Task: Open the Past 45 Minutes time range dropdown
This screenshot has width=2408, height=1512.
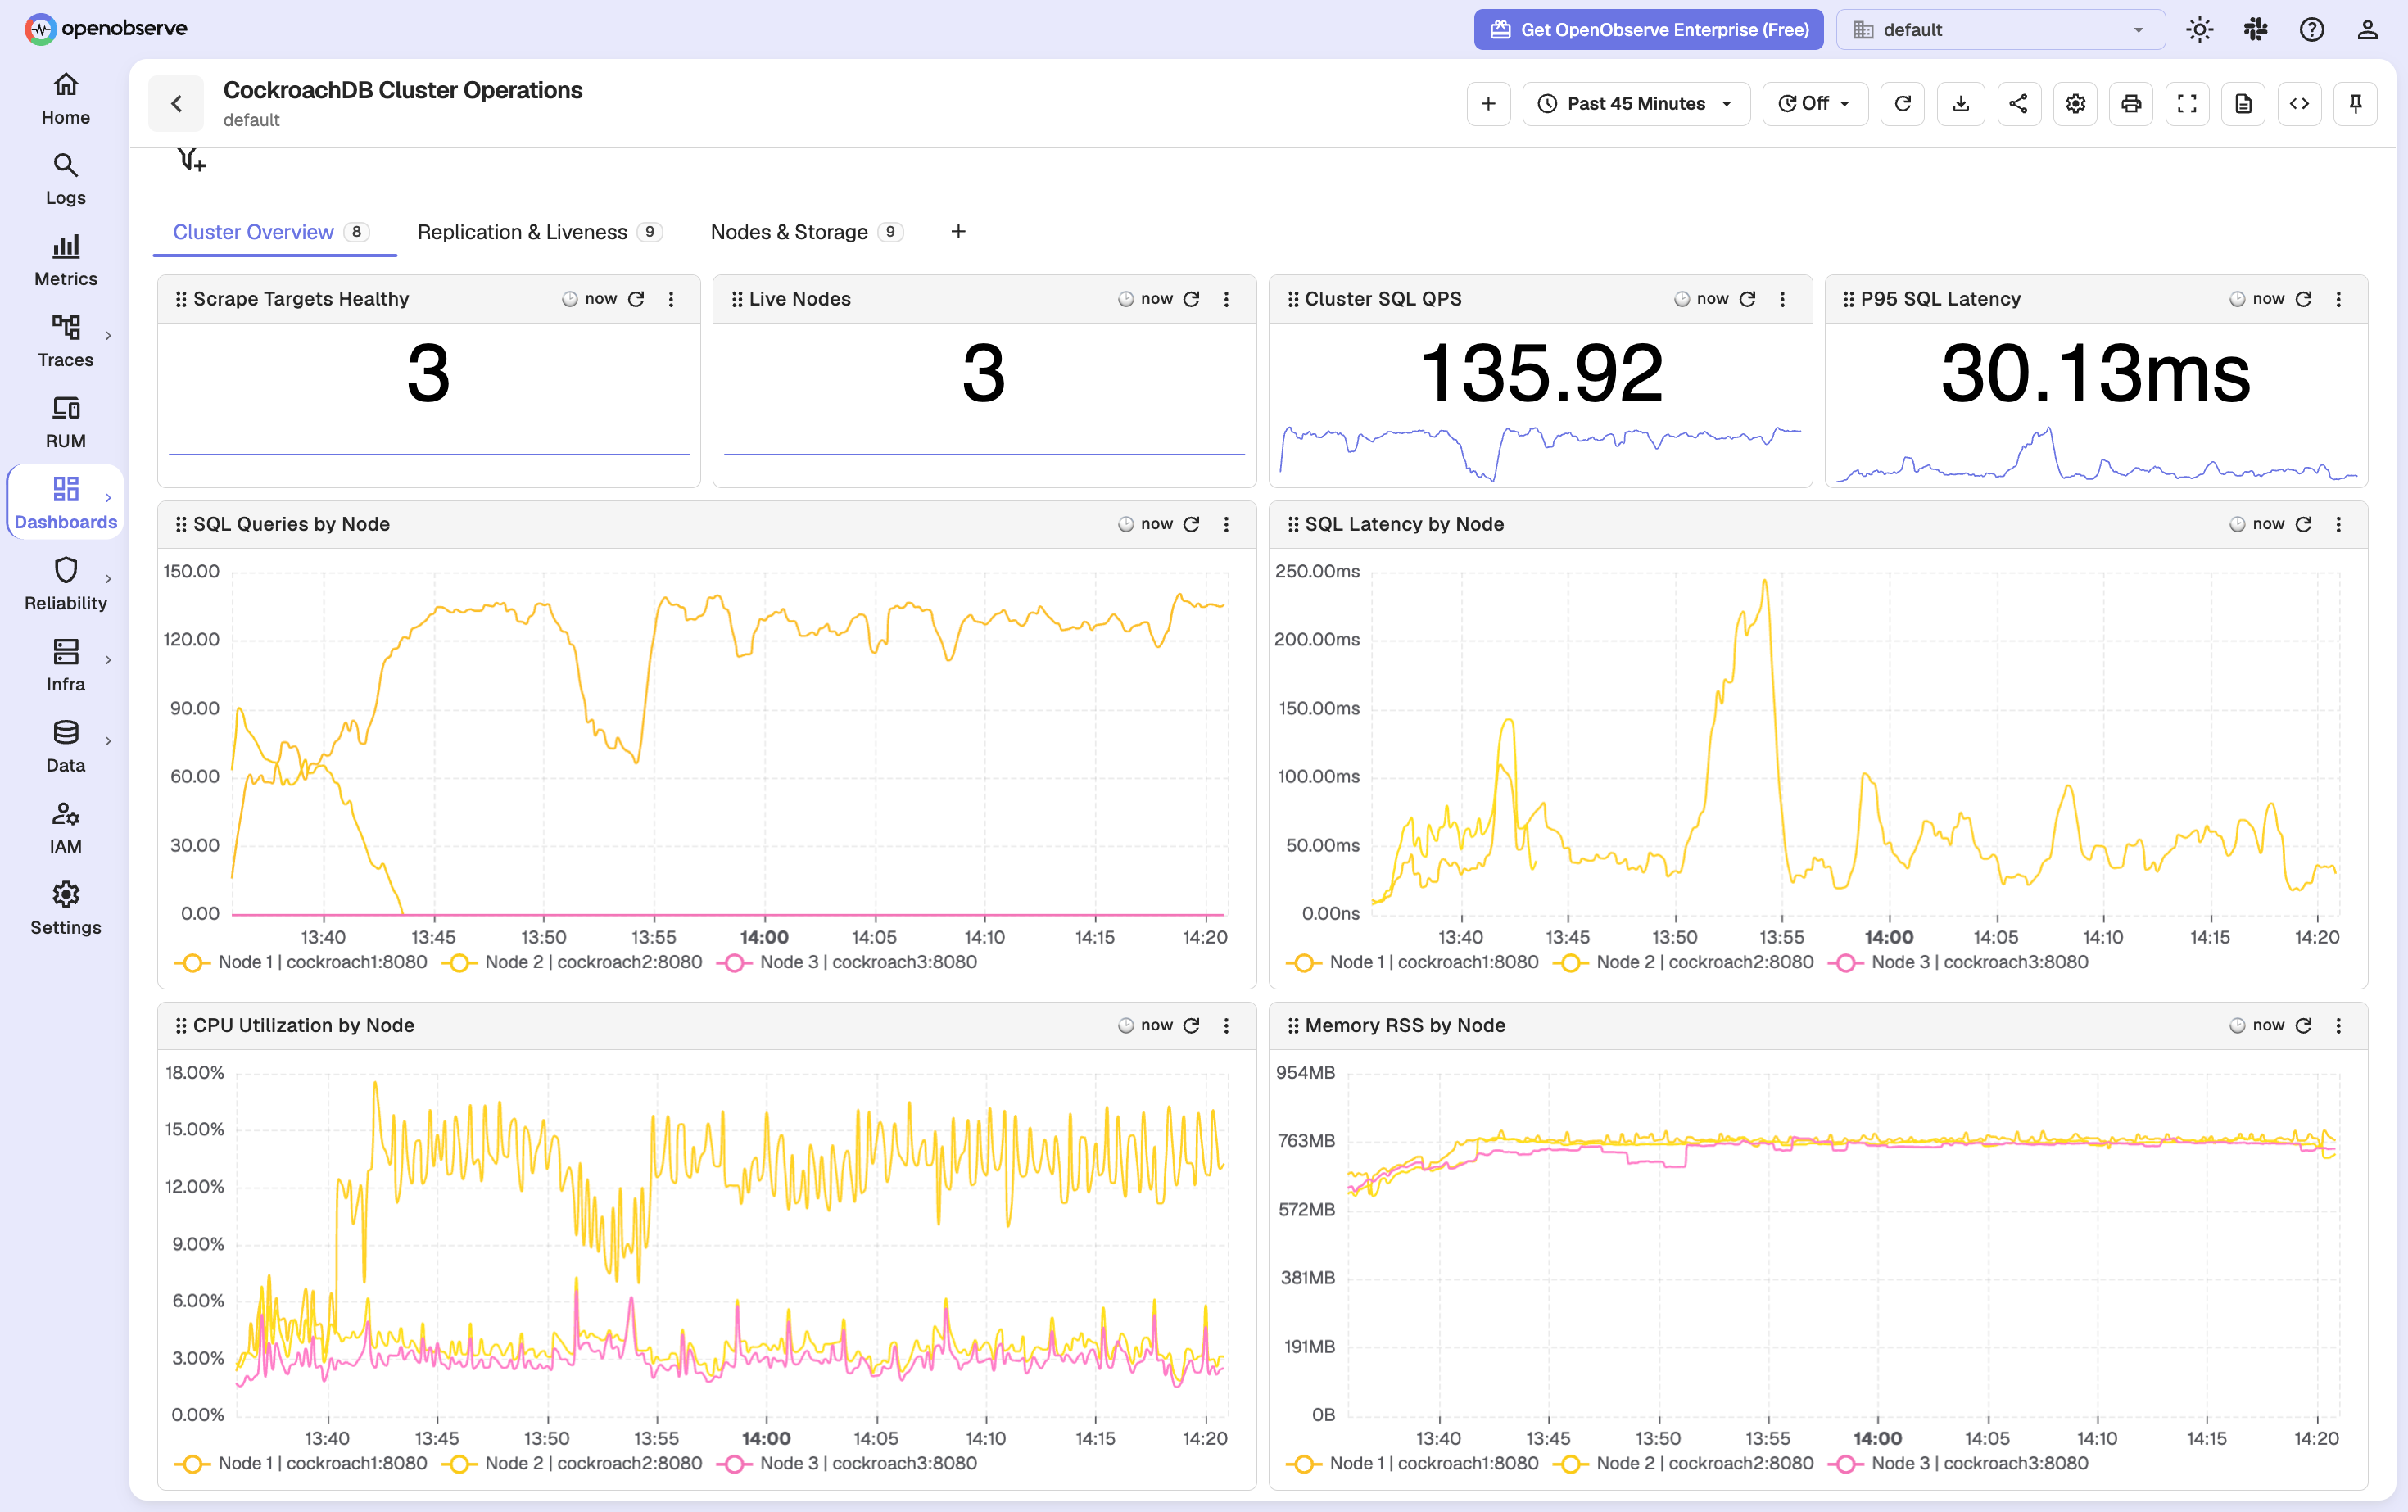Action: 1636,103
